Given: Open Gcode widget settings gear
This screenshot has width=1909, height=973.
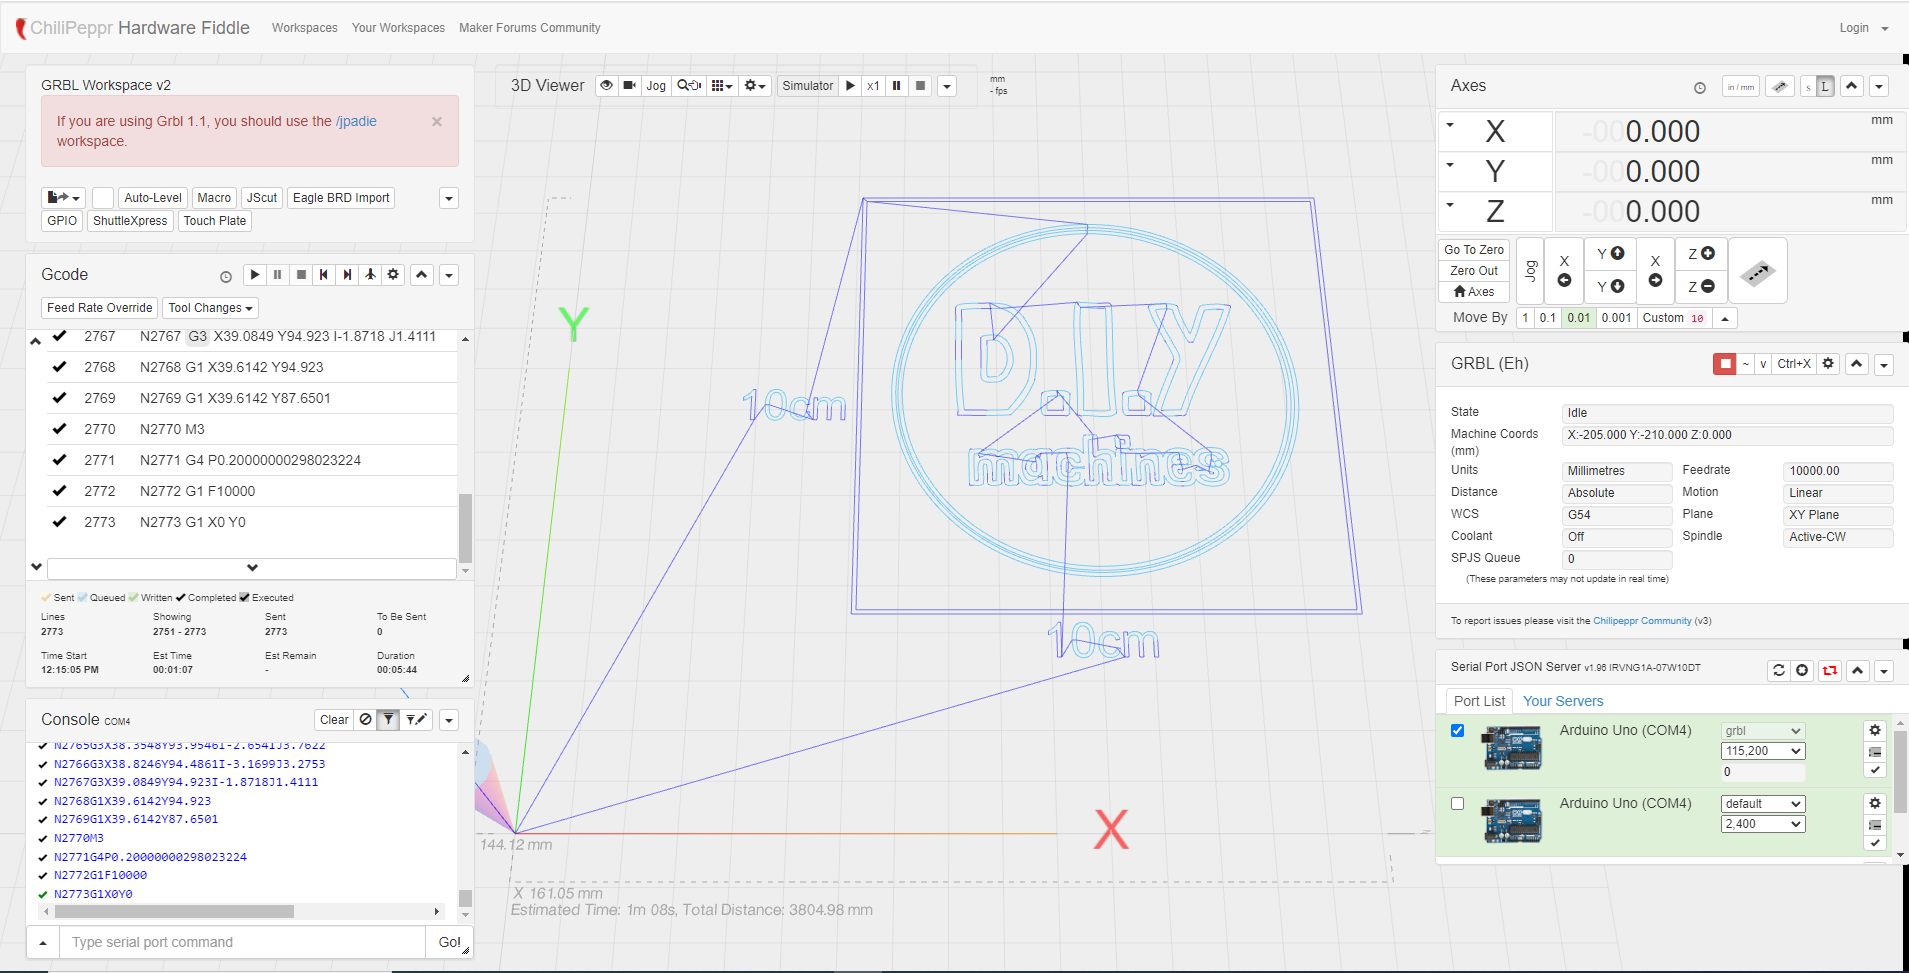Looking at the screenshot, I should [393, 274].
